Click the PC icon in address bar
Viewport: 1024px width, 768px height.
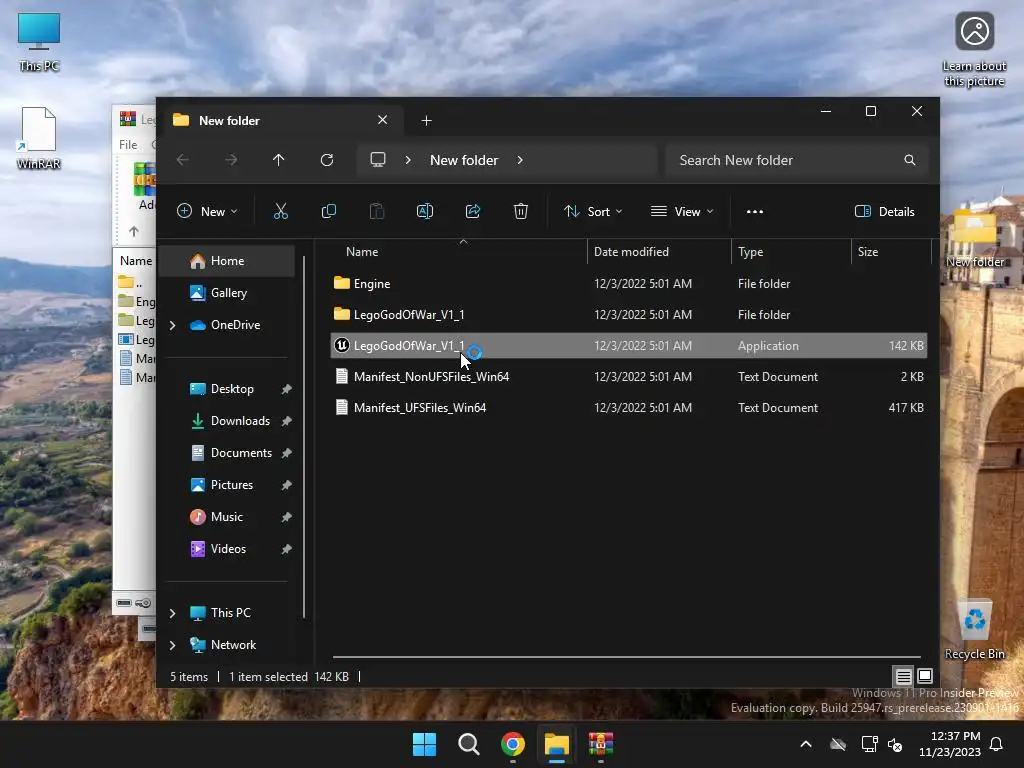click(378, 159)
